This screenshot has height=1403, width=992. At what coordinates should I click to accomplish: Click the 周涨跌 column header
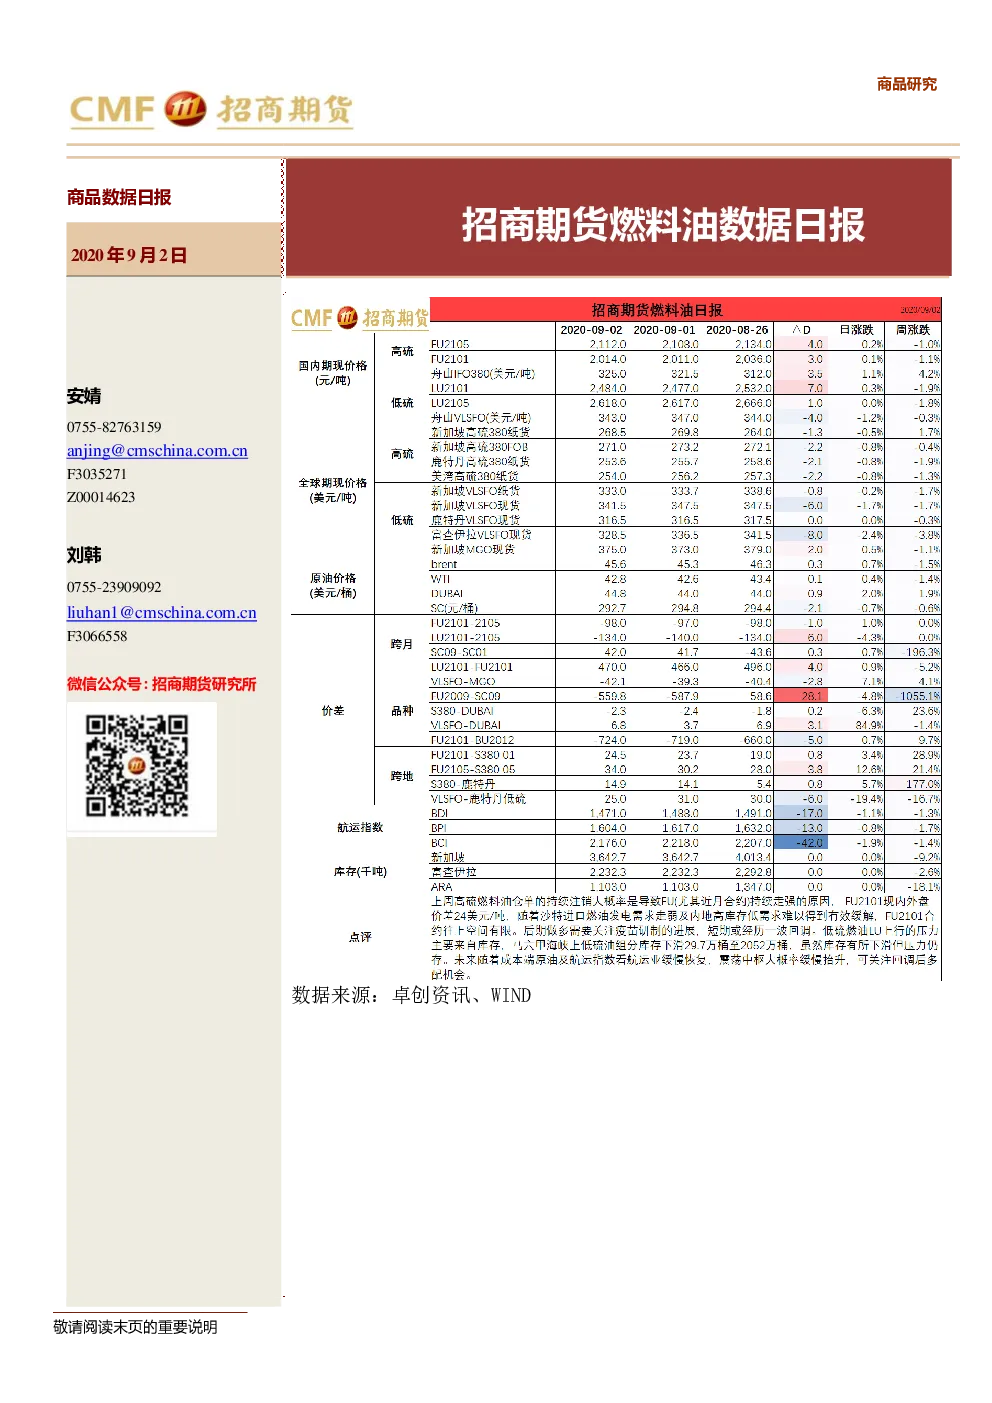coord(913,330)
